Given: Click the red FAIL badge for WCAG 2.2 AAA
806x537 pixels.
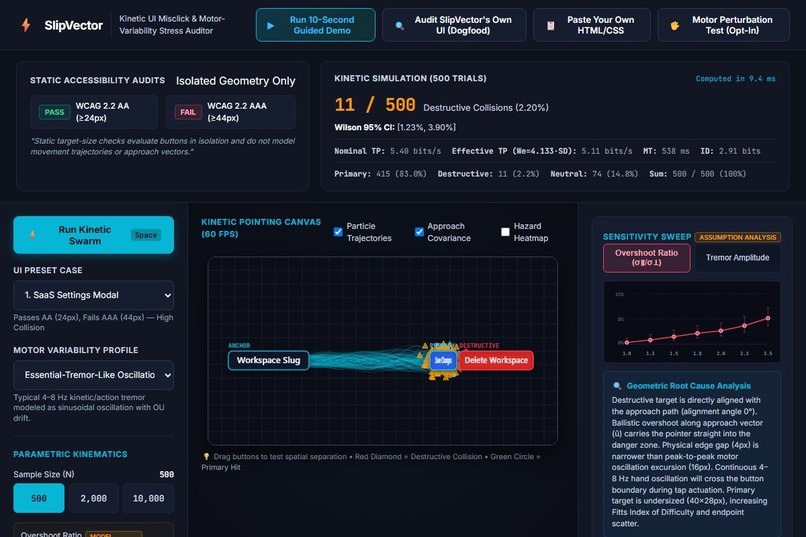Looking at the screenshot, I should pyautogui.click(x=188, y=112).
